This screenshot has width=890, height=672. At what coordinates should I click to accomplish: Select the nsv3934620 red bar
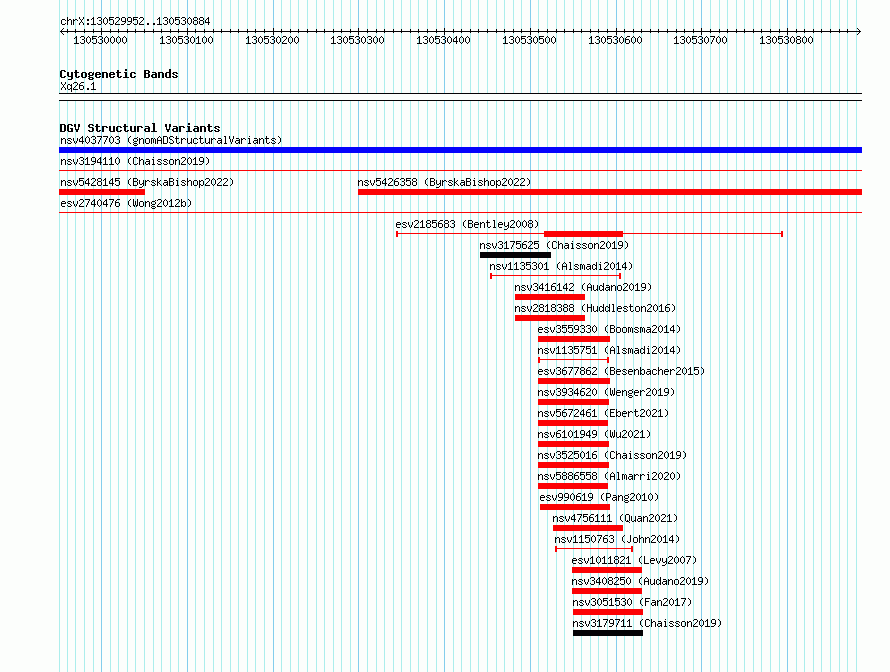[573, 402]
